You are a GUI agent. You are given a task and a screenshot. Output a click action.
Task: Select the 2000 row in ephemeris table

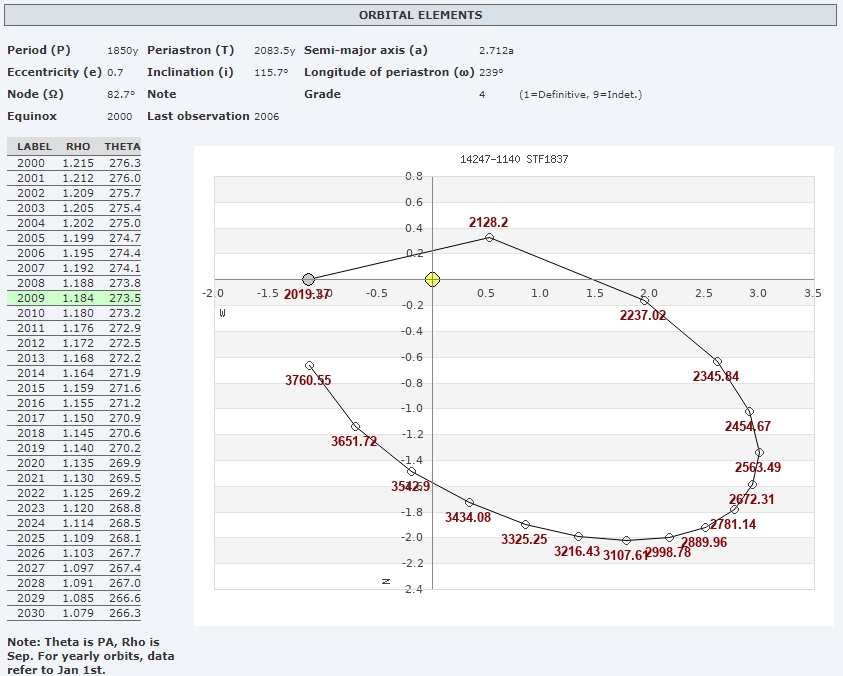(x=75, y=163)
